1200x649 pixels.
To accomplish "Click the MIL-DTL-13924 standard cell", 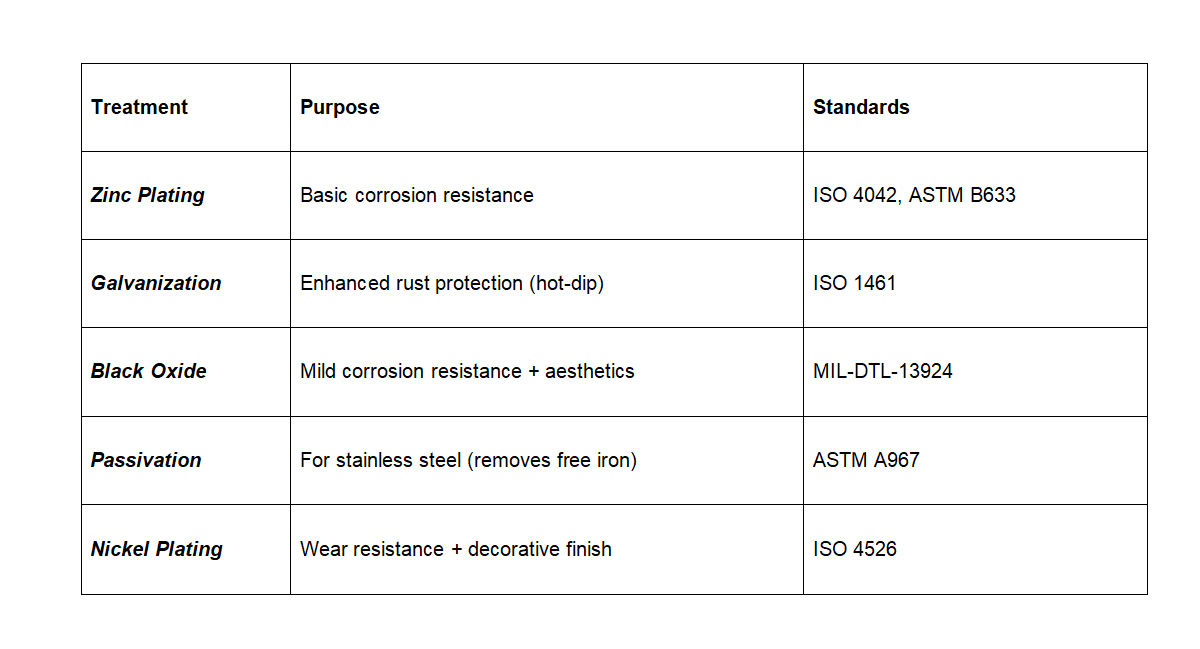I will 975,371.
